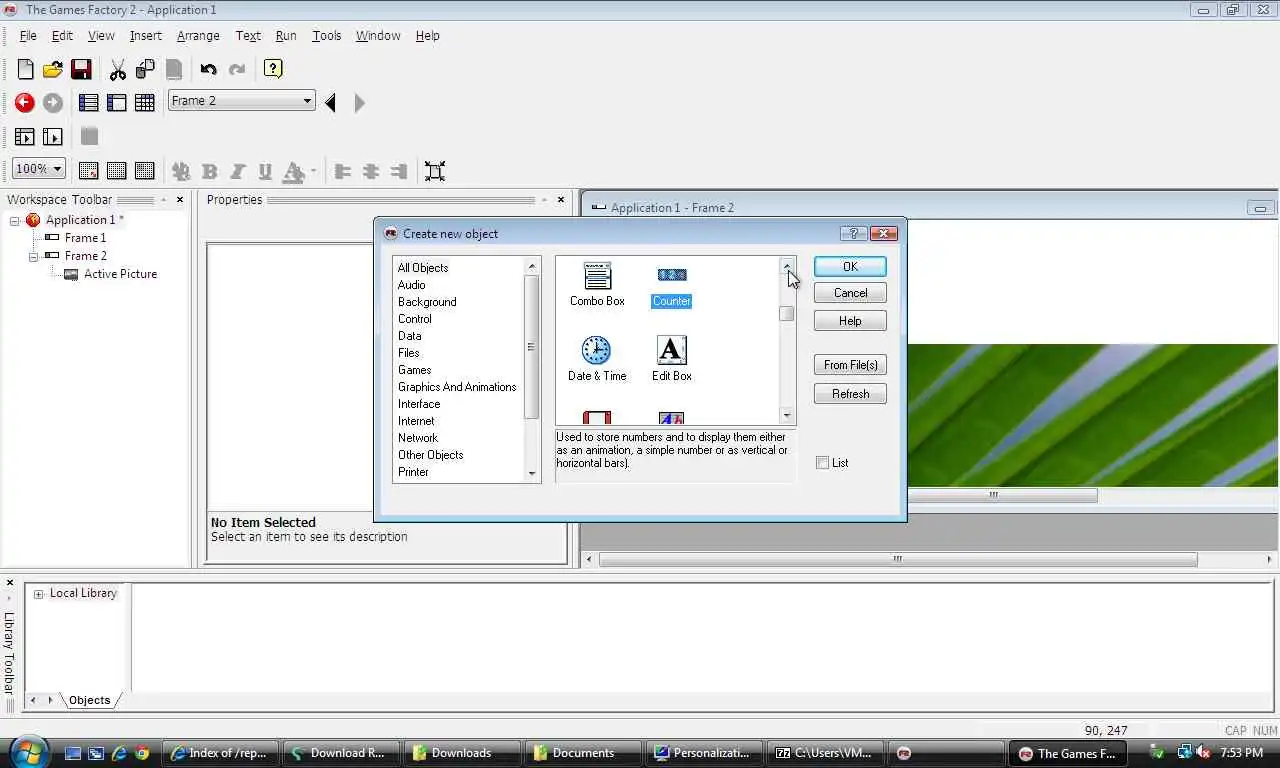Save application with the floppy disk icon

coord(81,69)
